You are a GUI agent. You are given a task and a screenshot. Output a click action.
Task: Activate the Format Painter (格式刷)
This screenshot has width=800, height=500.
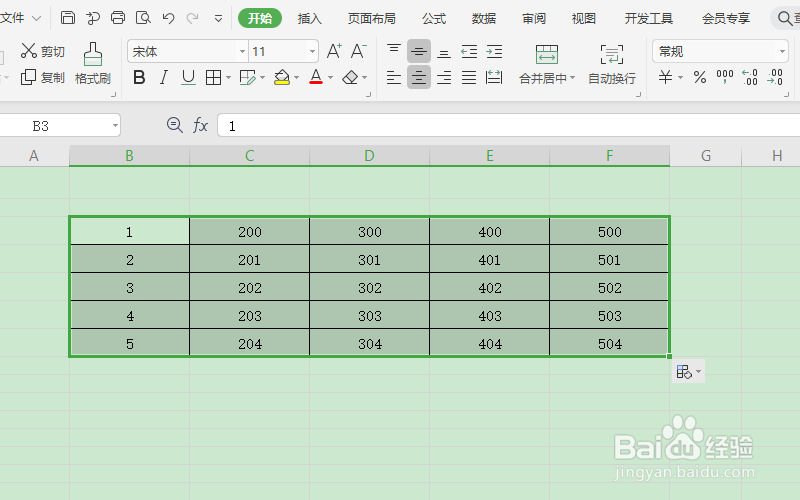(93, 63)
